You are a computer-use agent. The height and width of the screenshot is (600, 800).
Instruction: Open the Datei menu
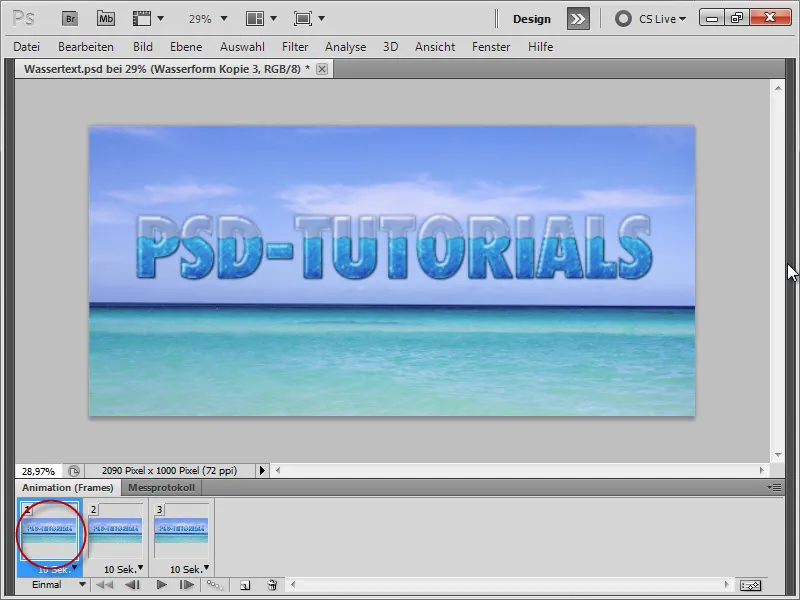[x=27, y=47]
